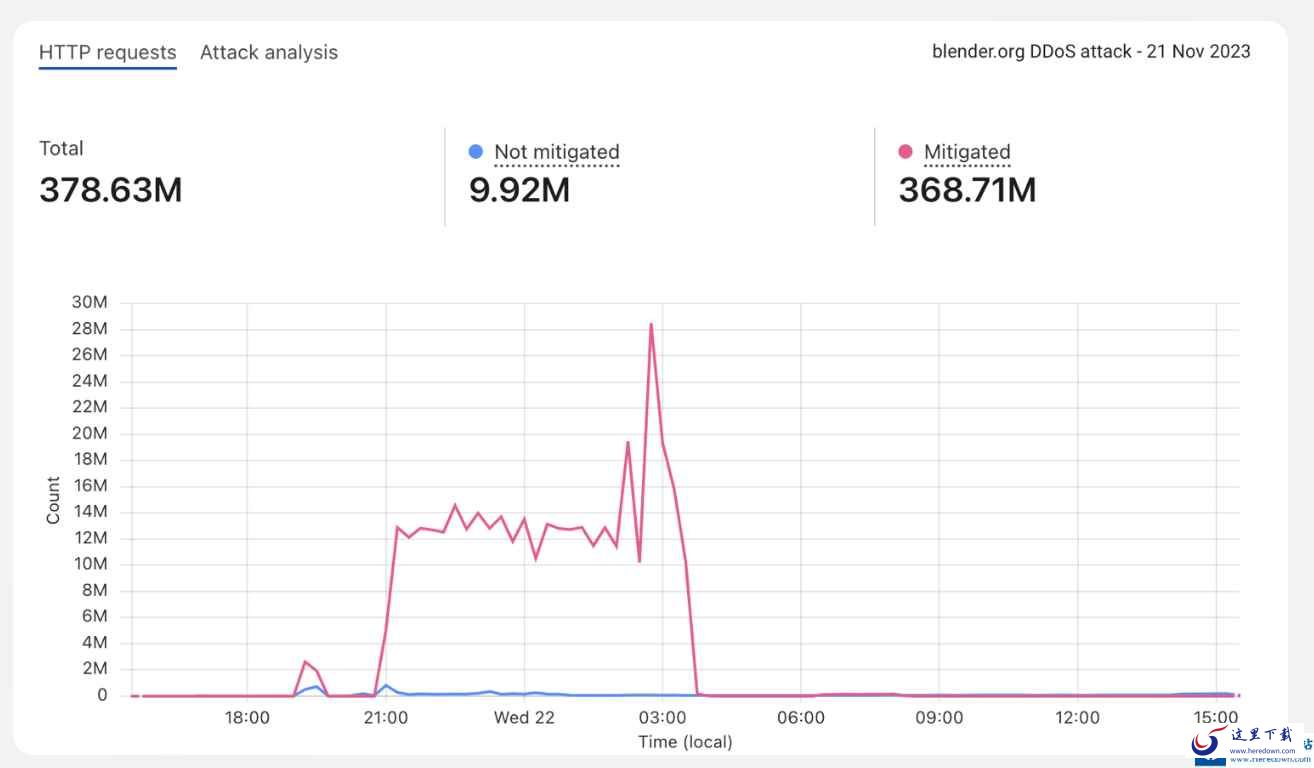Image resolution: width=1314 pixels, height=768 pixels.
Task: Select the total value 378.63M
Action: (x=111, y=189)
